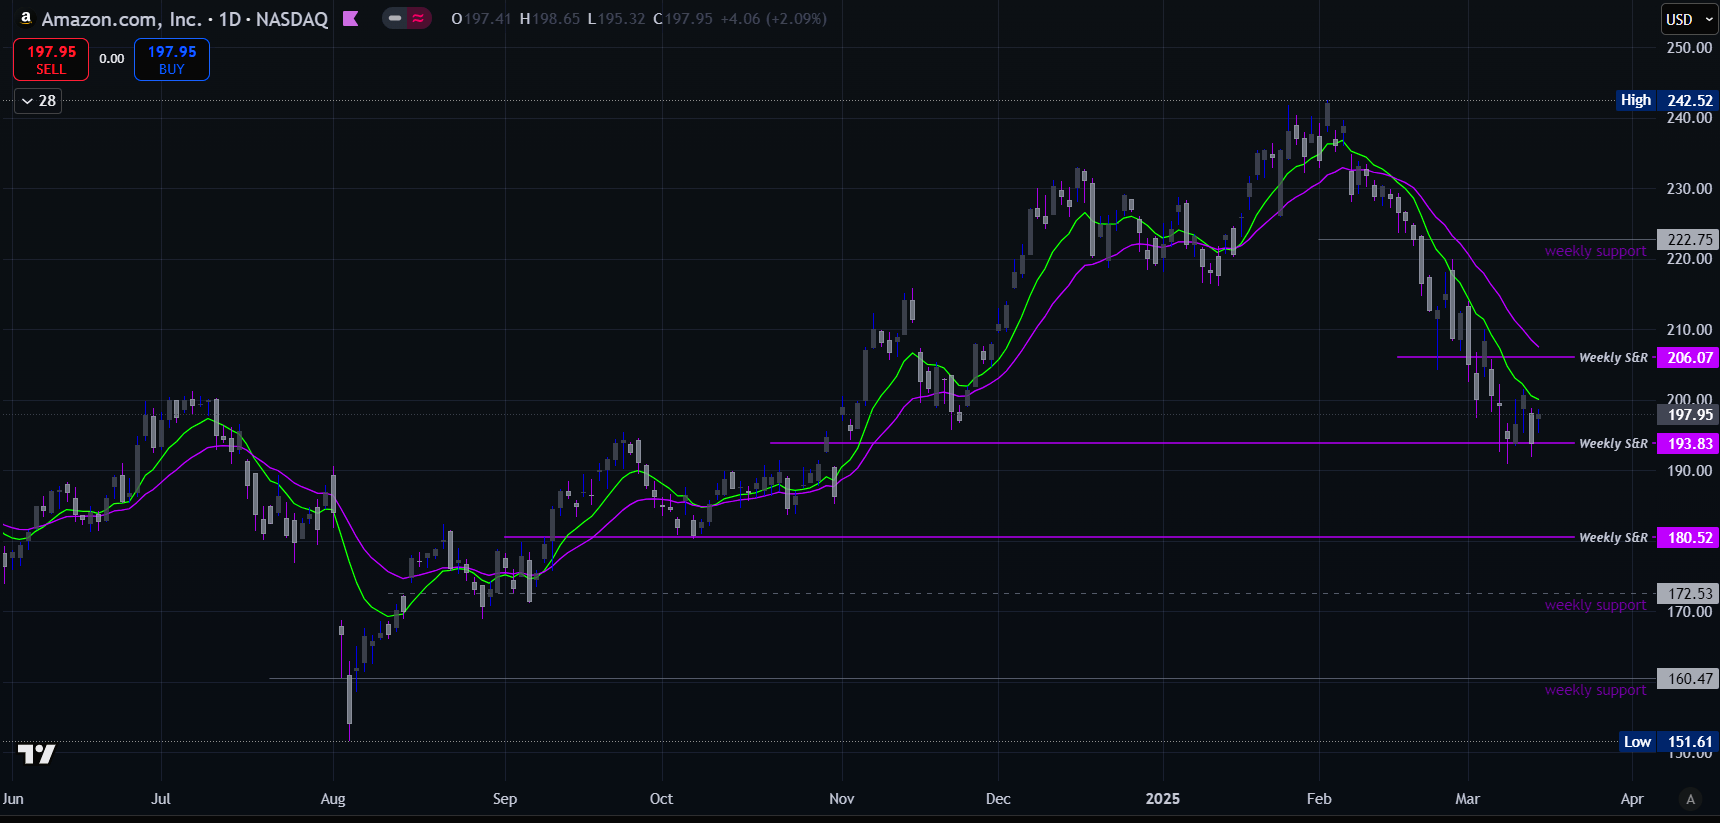Viewport: 1720px width, 823px height.
Task: Click the Oct label on time axis
Action: click(x=661, y=799)
